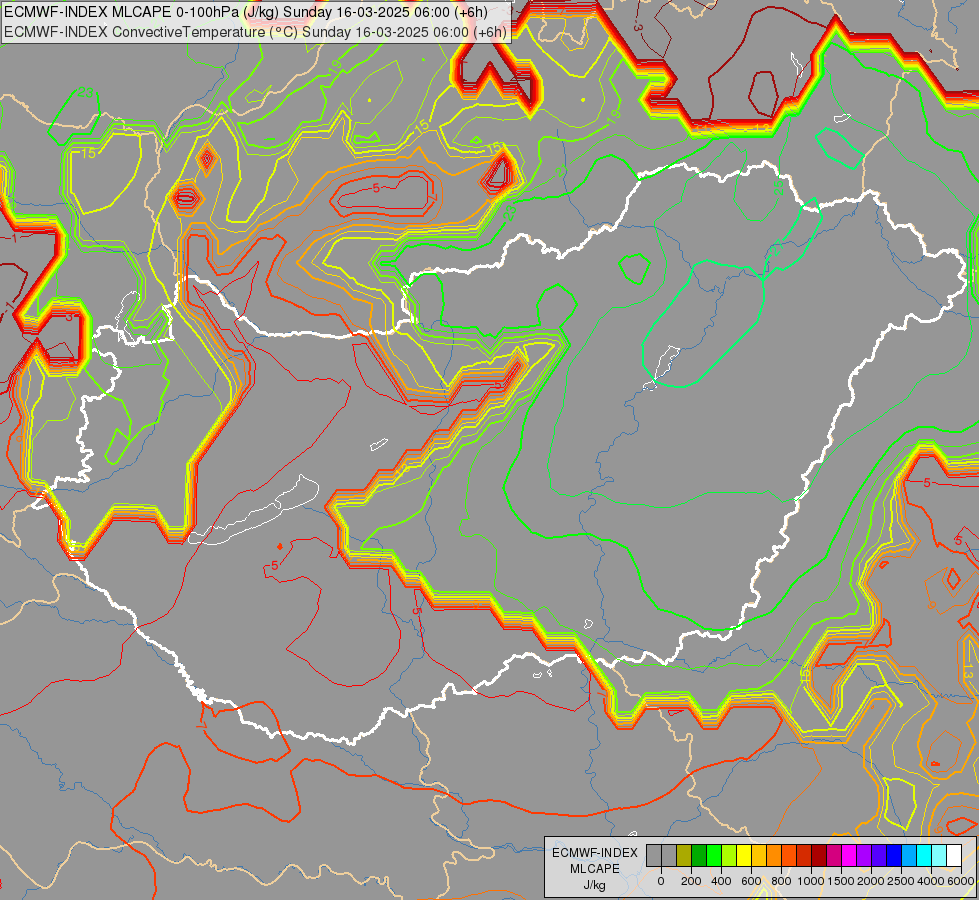Select the sky blue legend swatch
Screen dimensions: 979x900
(910, 855)
